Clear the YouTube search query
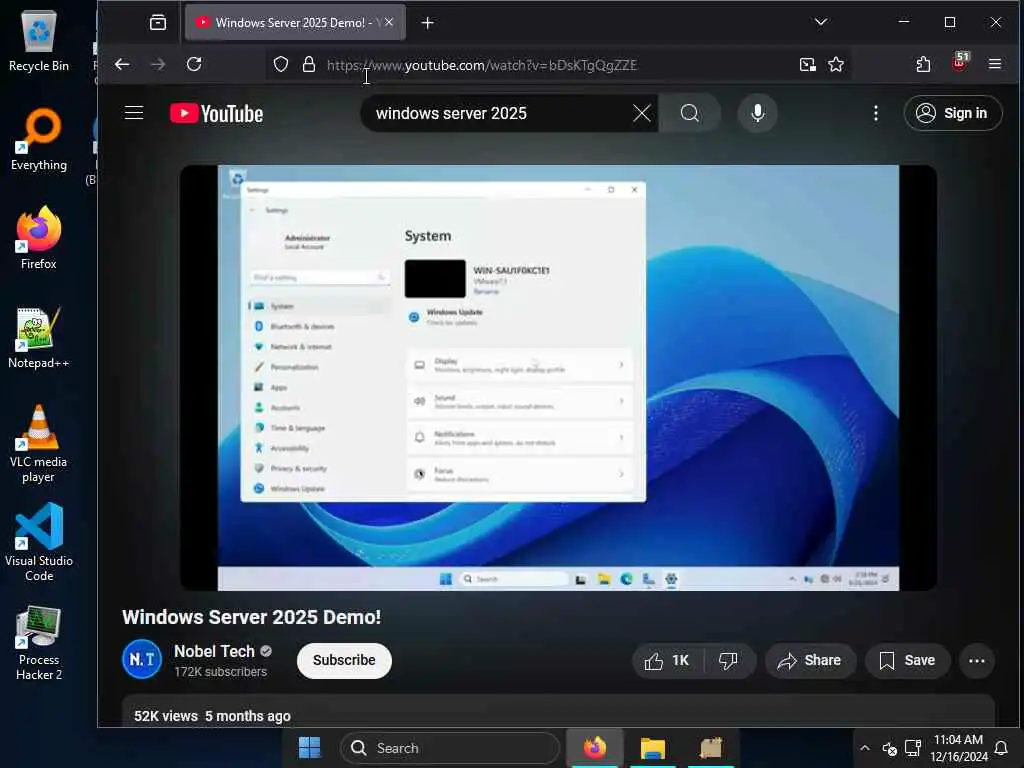The image size is (1024, 768). [642, 114]
